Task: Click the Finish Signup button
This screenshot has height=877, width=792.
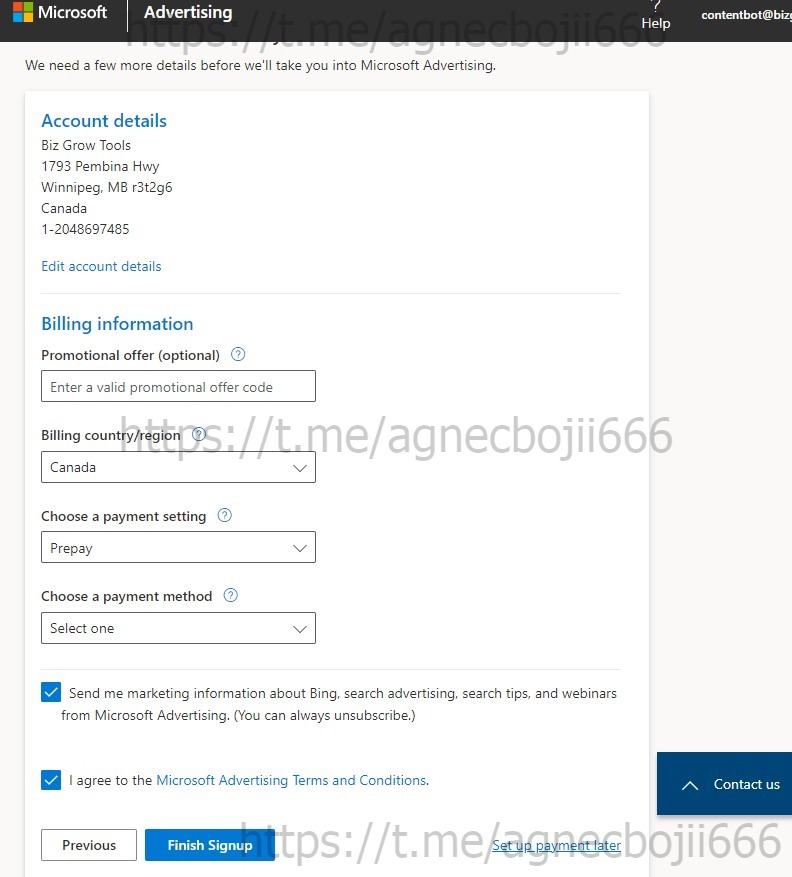Action: point(210,845)
